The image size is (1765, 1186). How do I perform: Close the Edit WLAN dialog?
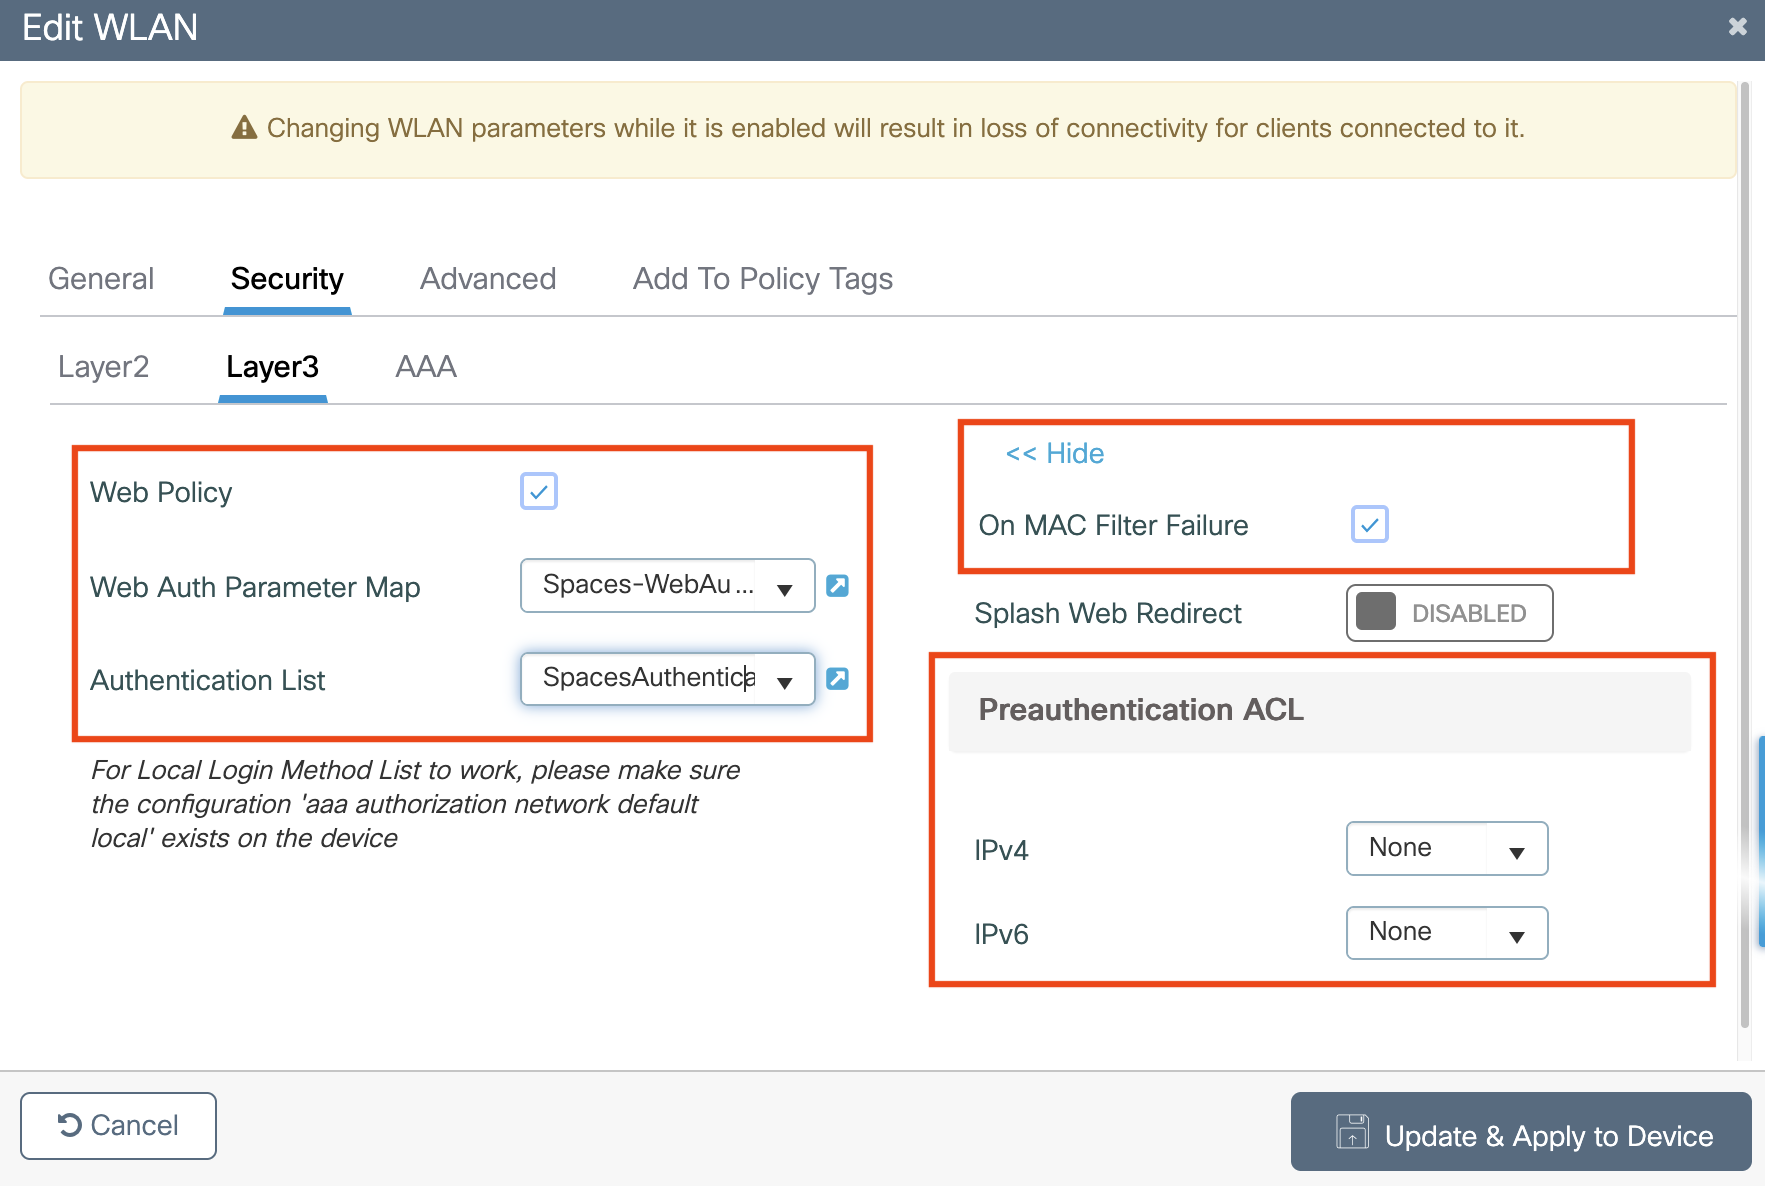1737,27
